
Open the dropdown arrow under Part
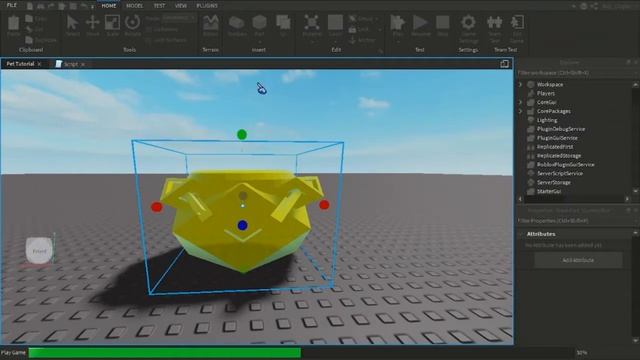click(259, 41)
